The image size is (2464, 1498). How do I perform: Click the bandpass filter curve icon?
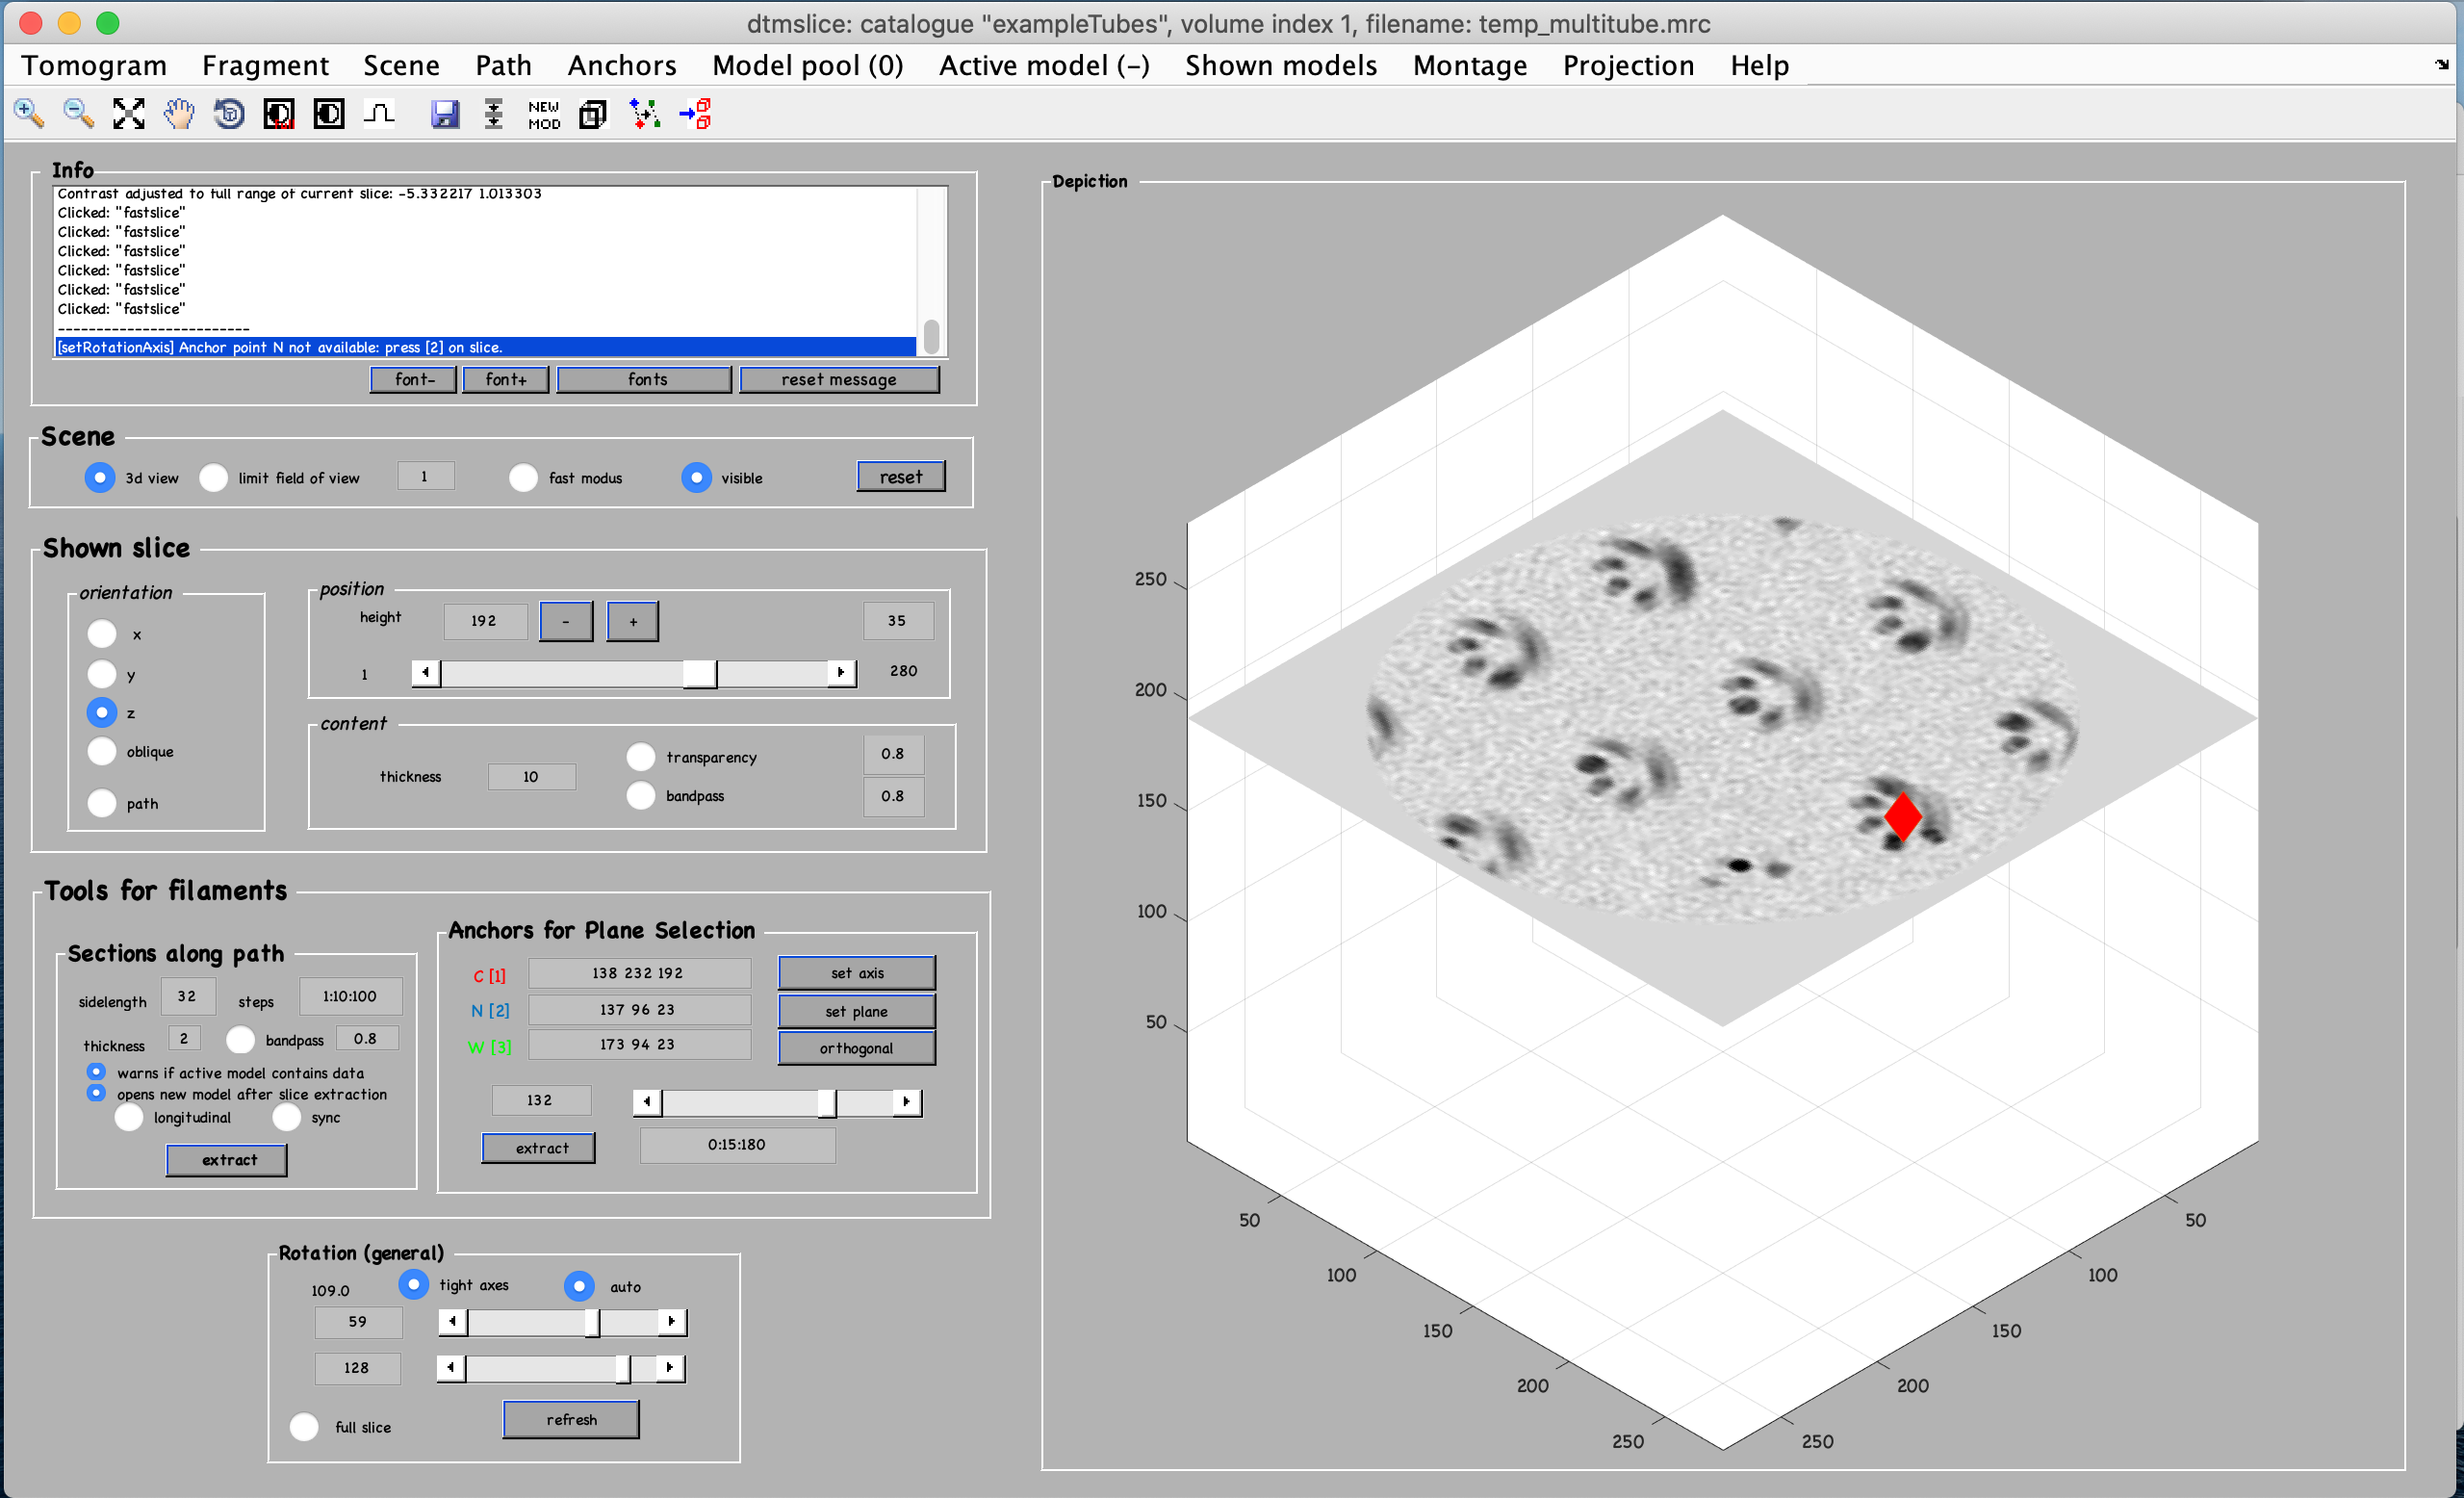[379, 114]
